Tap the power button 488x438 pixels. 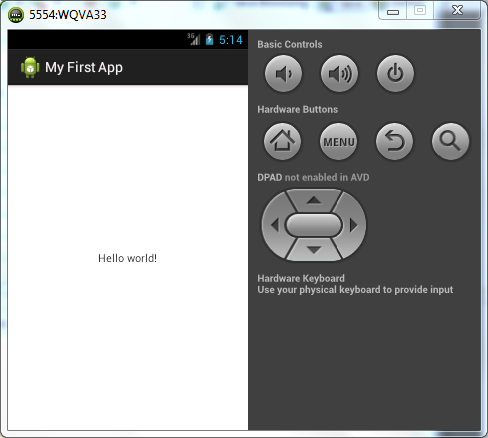coord(395,73)
